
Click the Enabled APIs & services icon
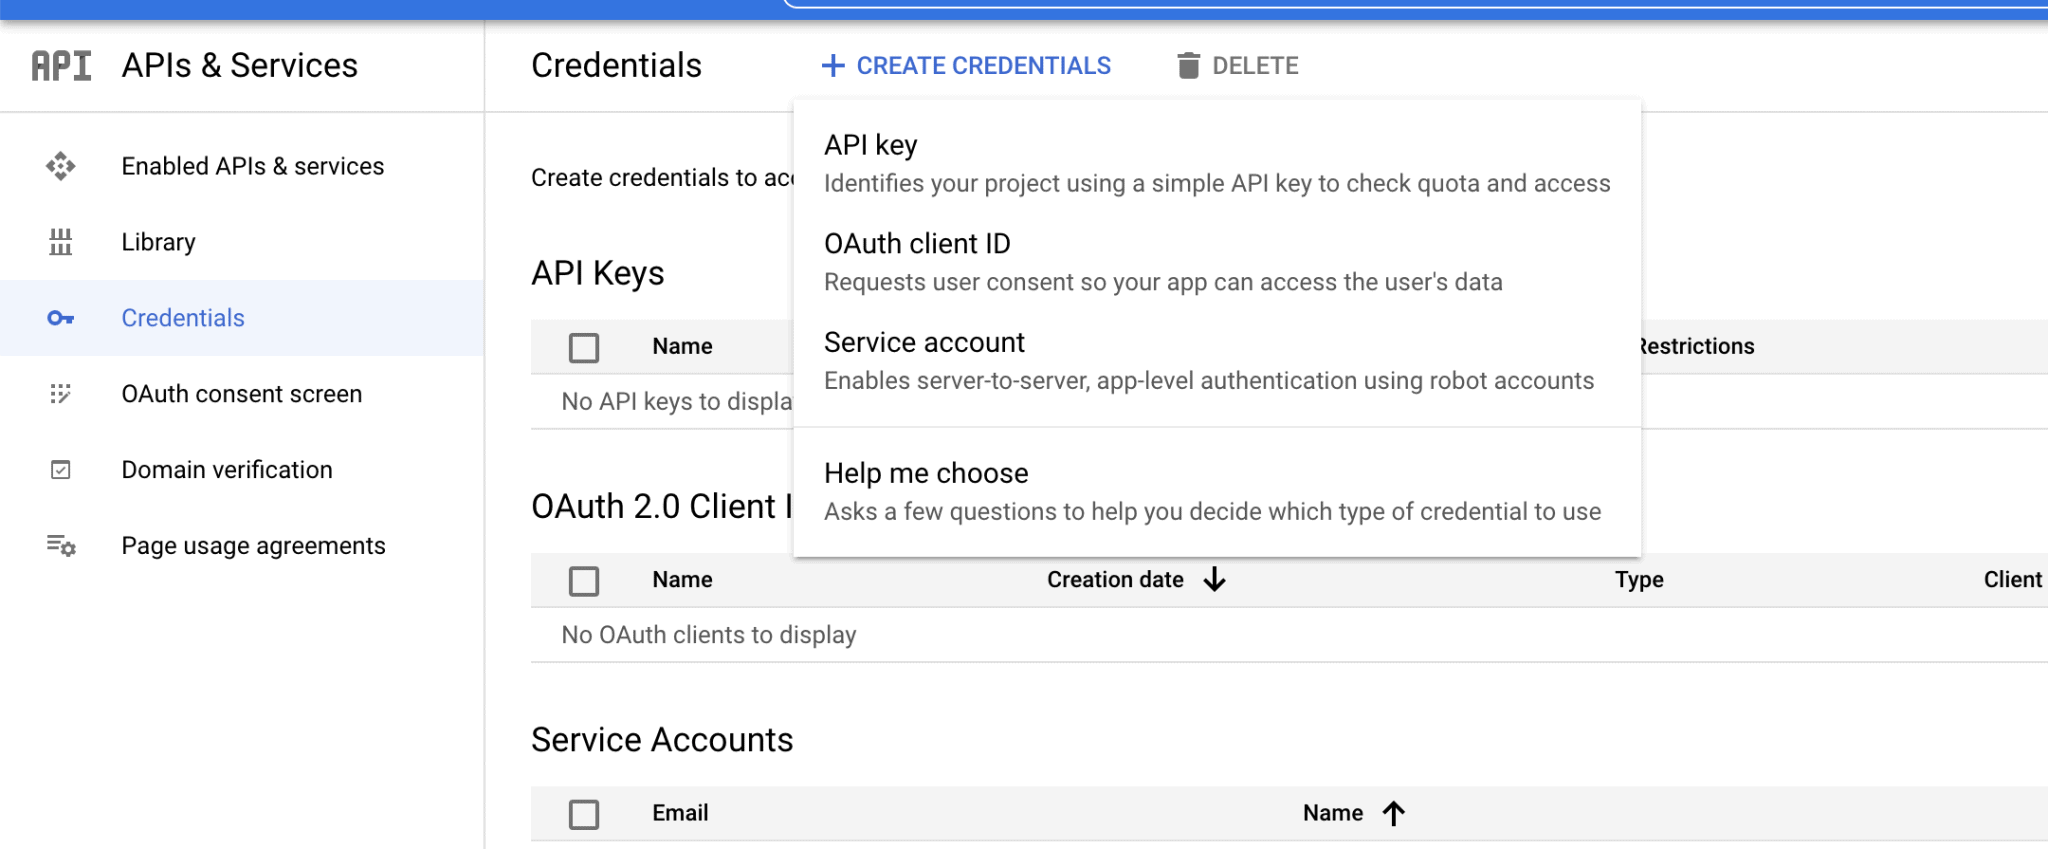61,166
